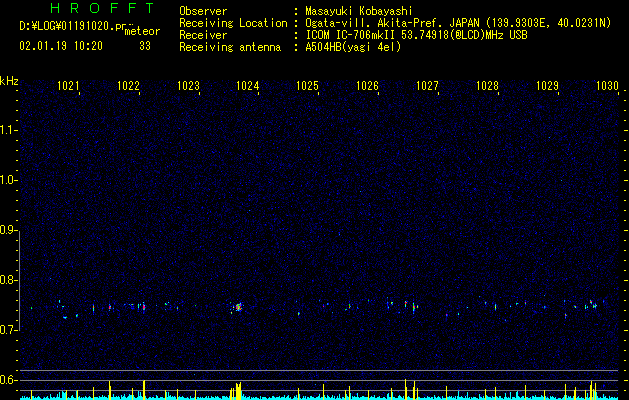629x400 pixels.
Task: Select the meteor count value 33
Action: click(145, 46)
